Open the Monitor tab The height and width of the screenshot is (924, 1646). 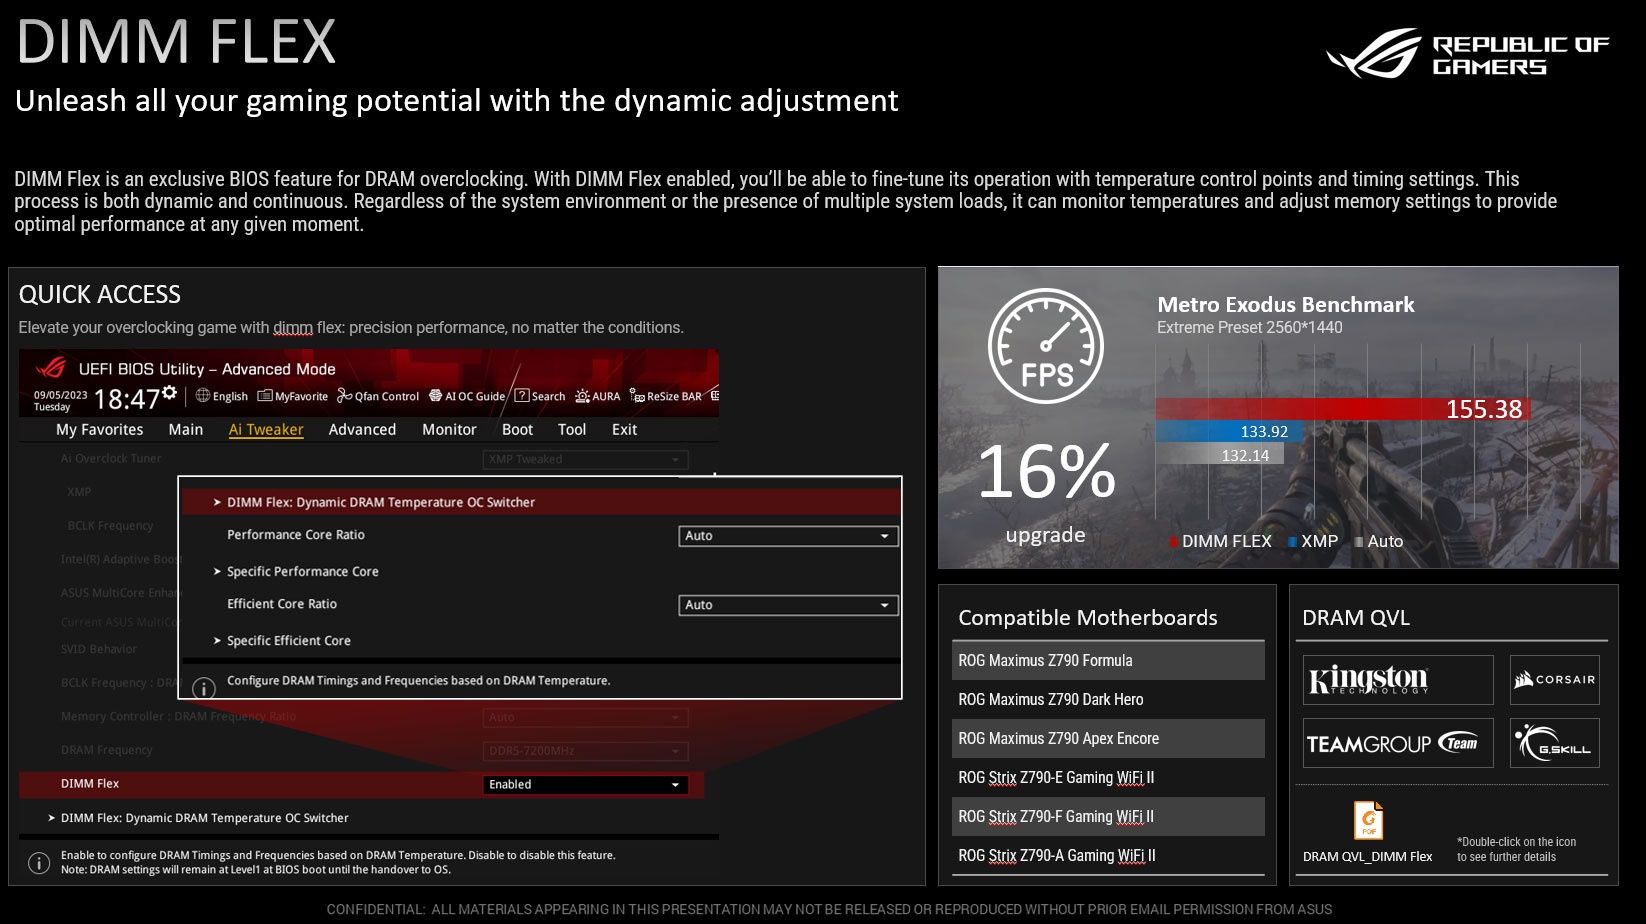(449, 429)
